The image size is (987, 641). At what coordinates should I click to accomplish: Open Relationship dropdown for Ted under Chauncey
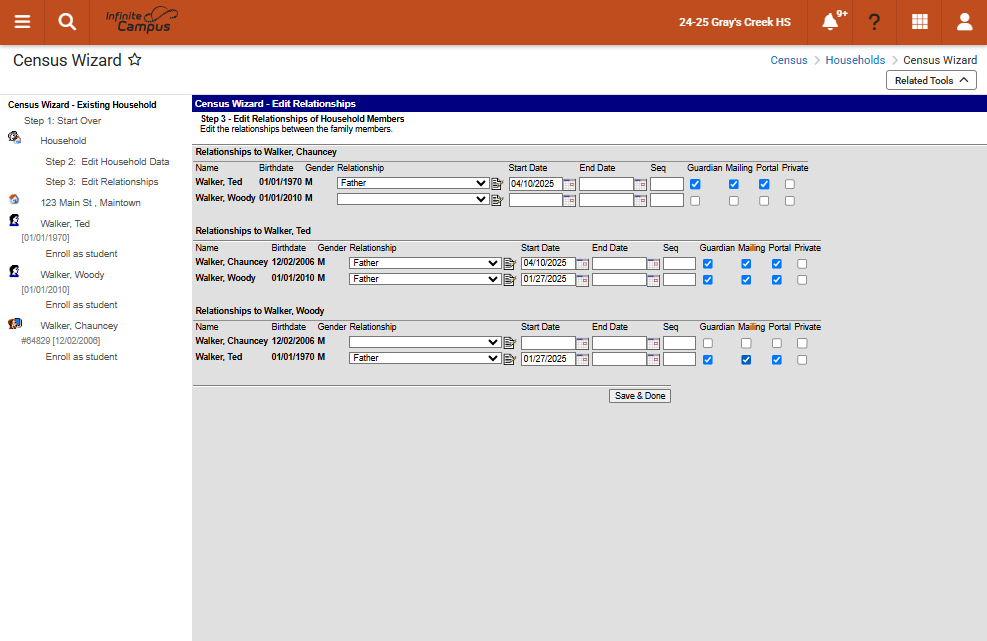click(x=413, y=183)
